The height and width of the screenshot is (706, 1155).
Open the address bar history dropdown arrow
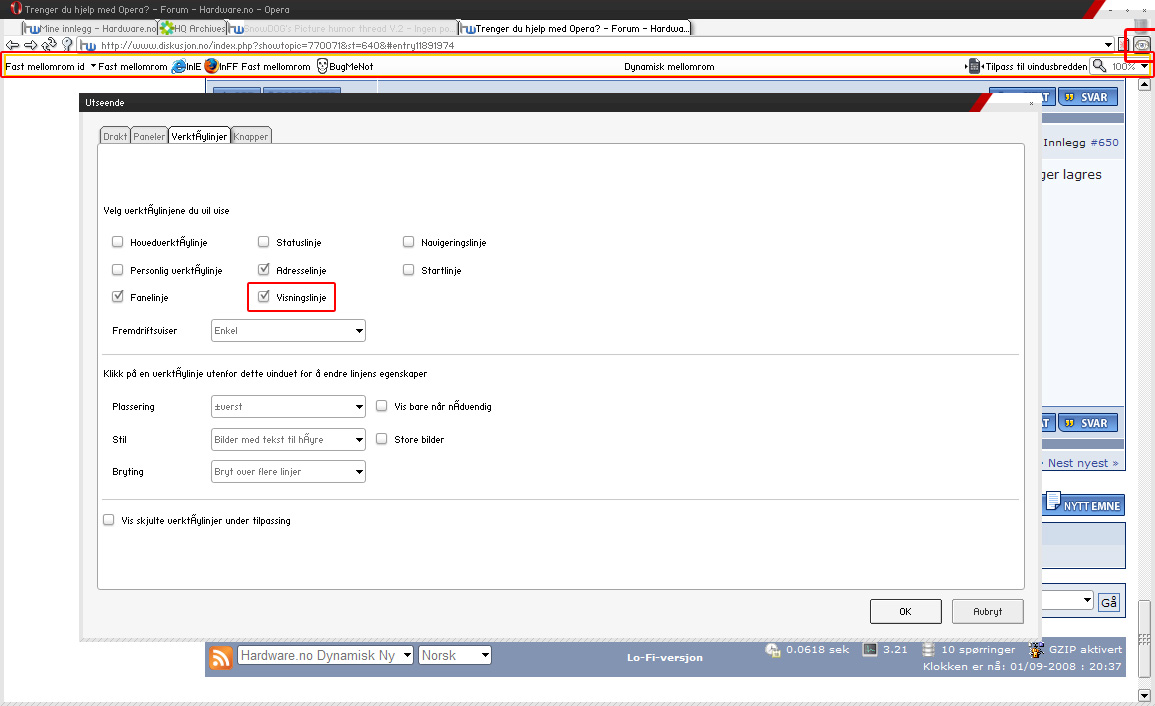click(x=1109, y=45)
